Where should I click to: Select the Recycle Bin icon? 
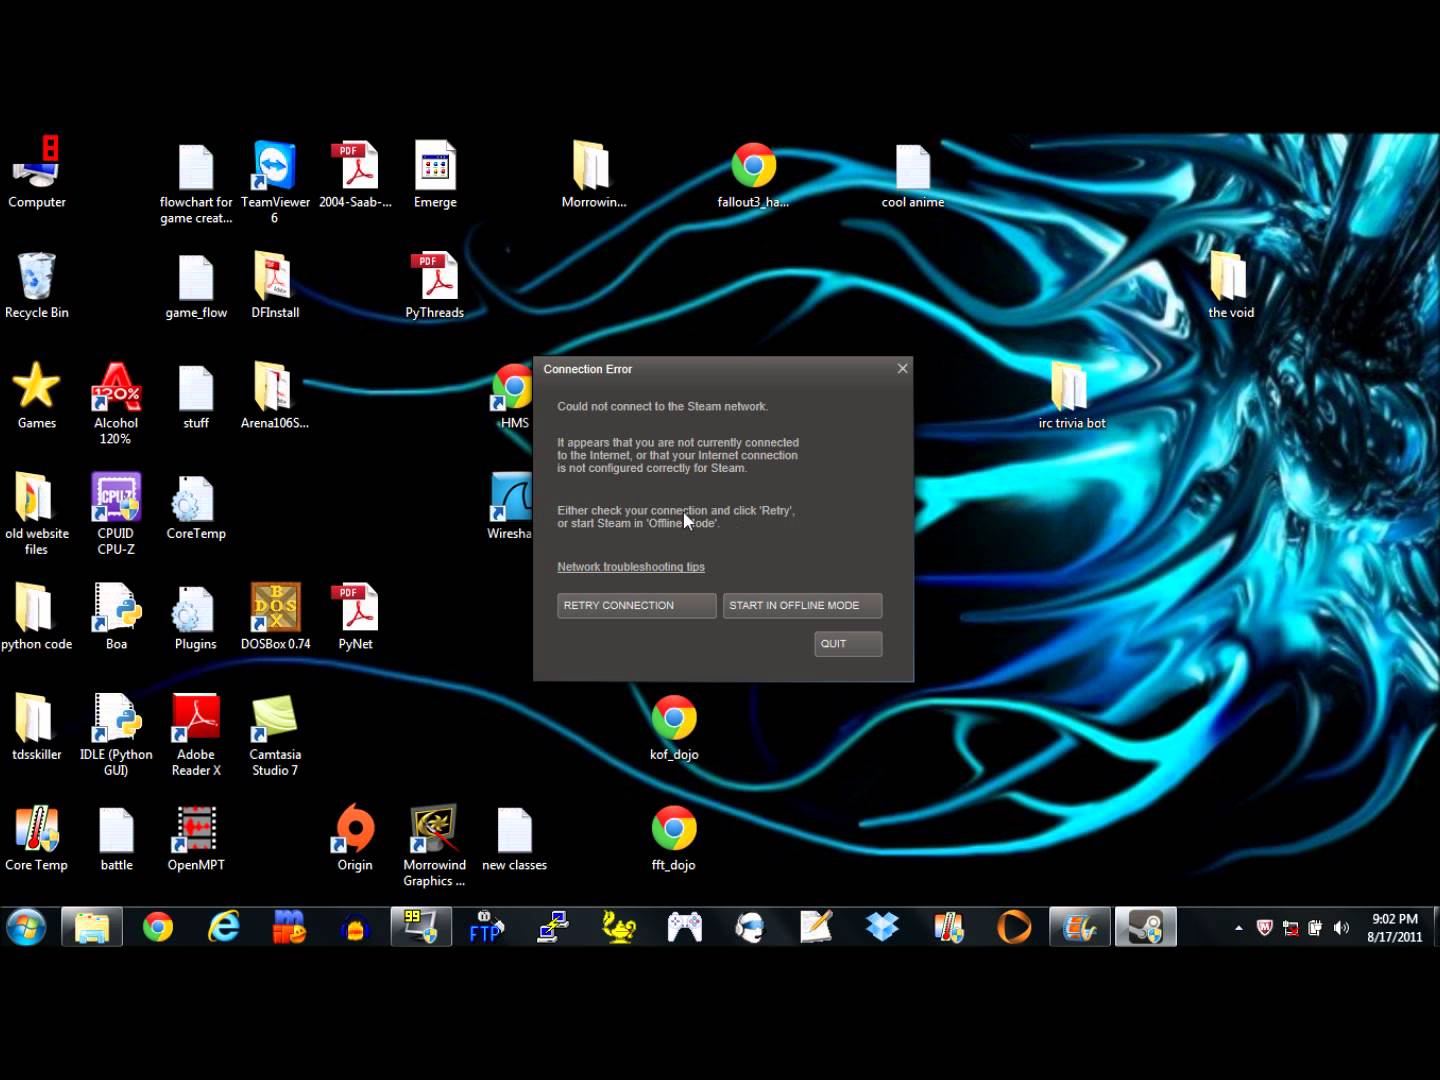coord(37,285)
